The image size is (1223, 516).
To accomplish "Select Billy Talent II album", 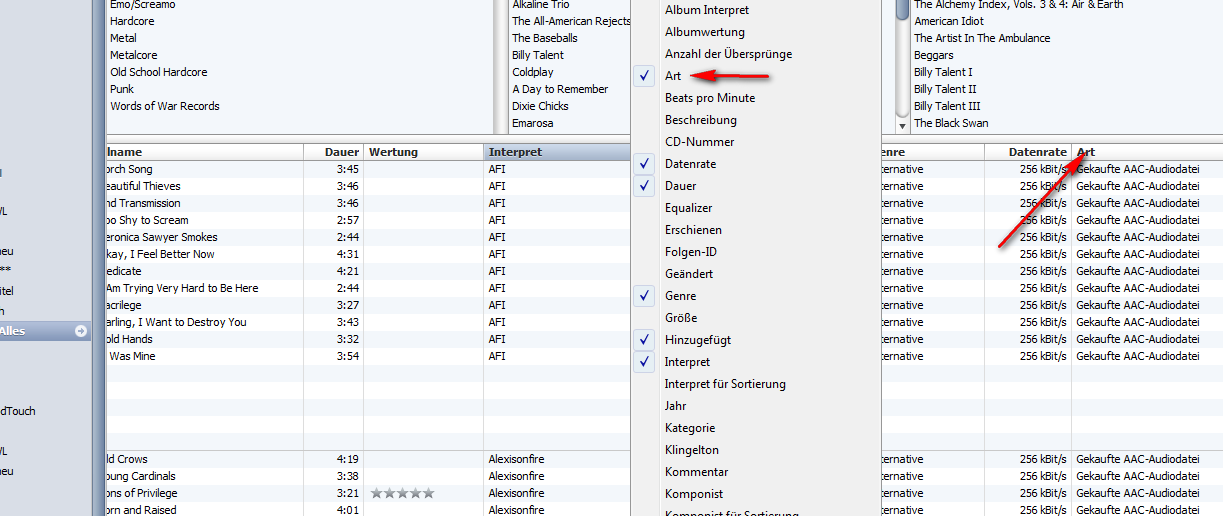I will coord(945,89).
